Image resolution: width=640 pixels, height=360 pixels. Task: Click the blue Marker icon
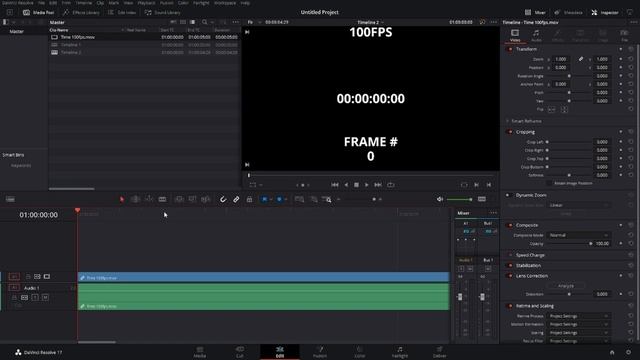coord(279,199)
